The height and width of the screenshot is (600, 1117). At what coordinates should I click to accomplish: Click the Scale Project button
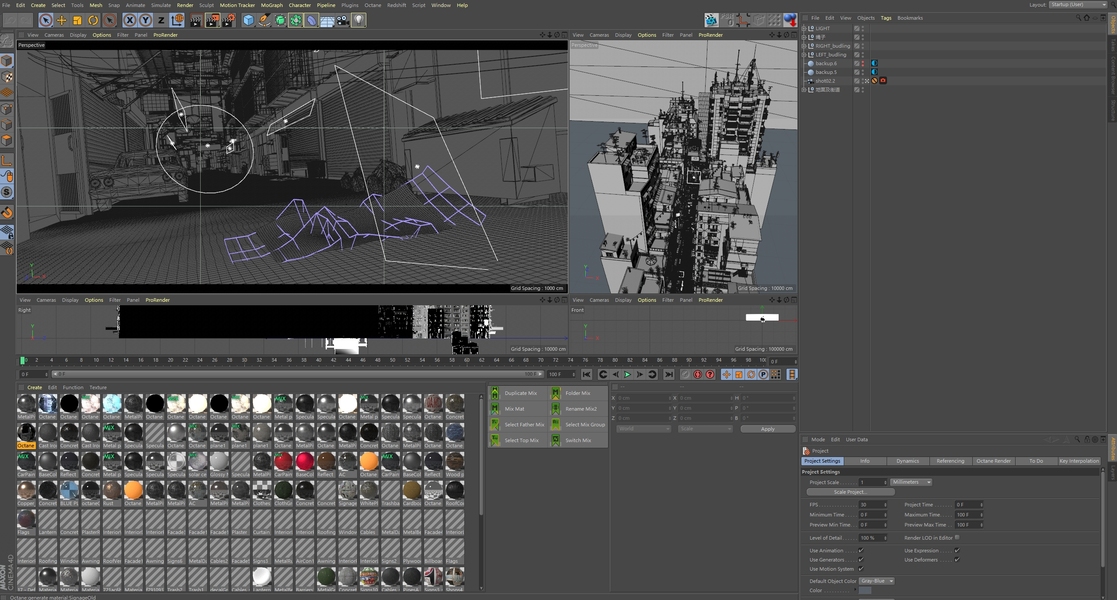tap(850, 492)
